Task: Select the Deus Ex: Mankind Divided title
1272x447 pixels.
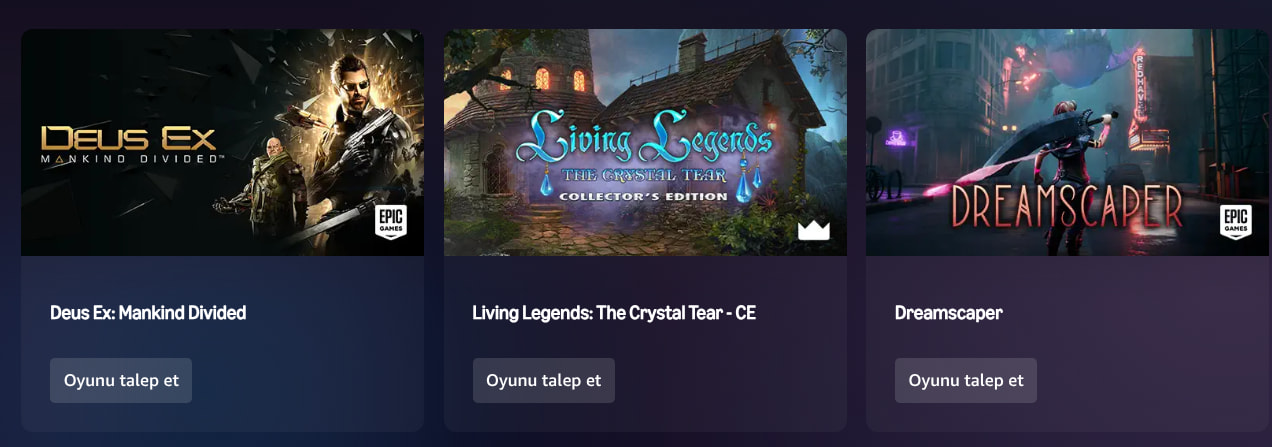Action: point(148,313)
